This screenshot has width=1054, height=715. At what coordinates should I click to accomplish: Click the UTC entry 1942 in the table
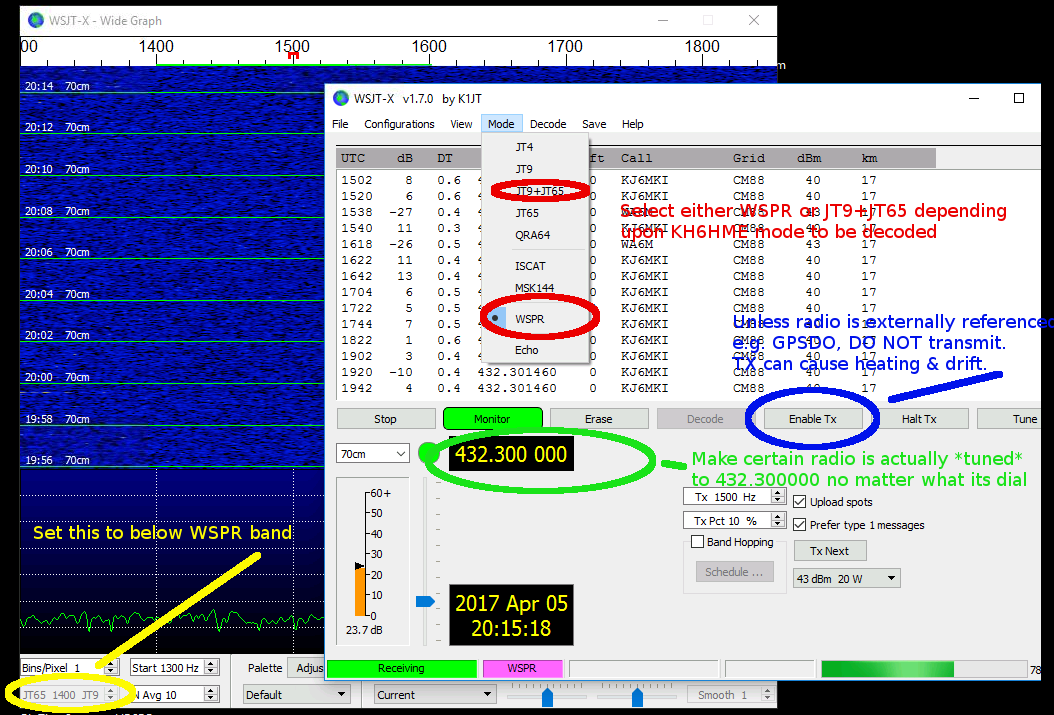click(x=356, y=388)
